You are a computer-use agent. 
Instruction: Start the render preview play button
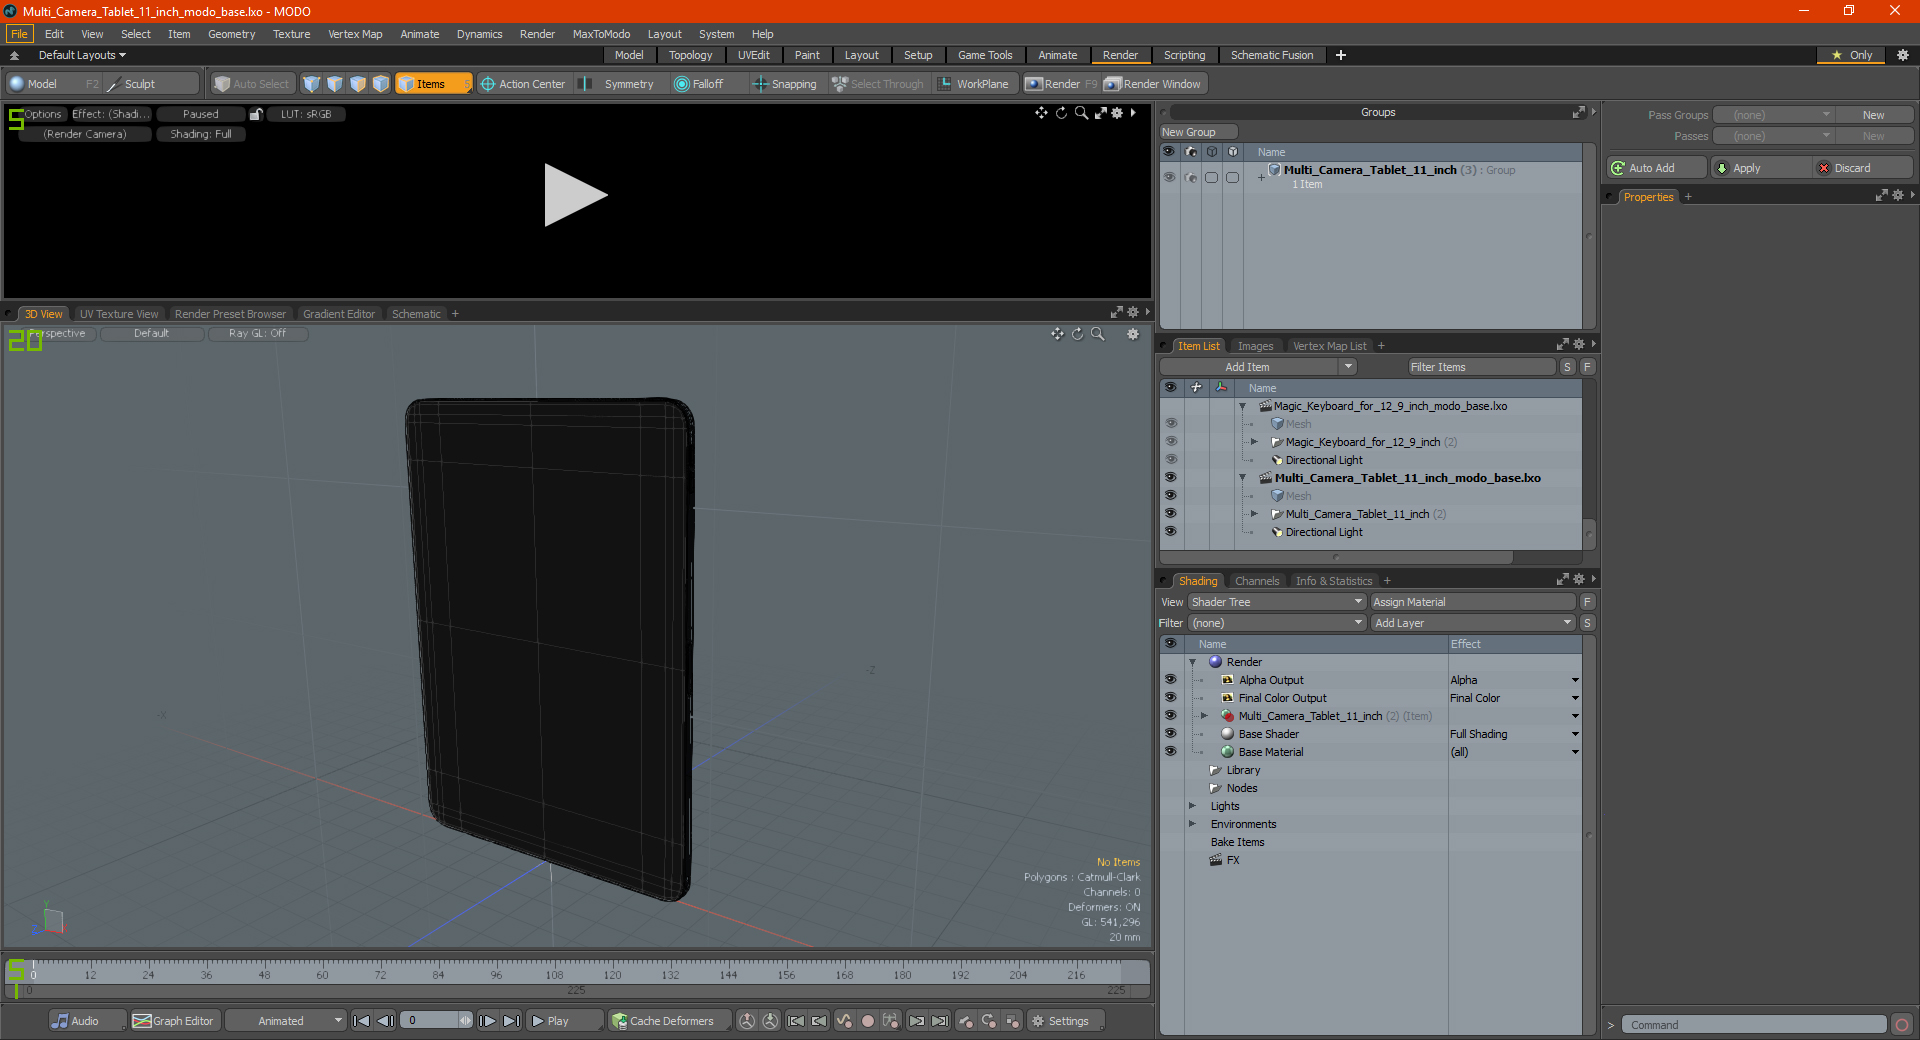(575, 195)
